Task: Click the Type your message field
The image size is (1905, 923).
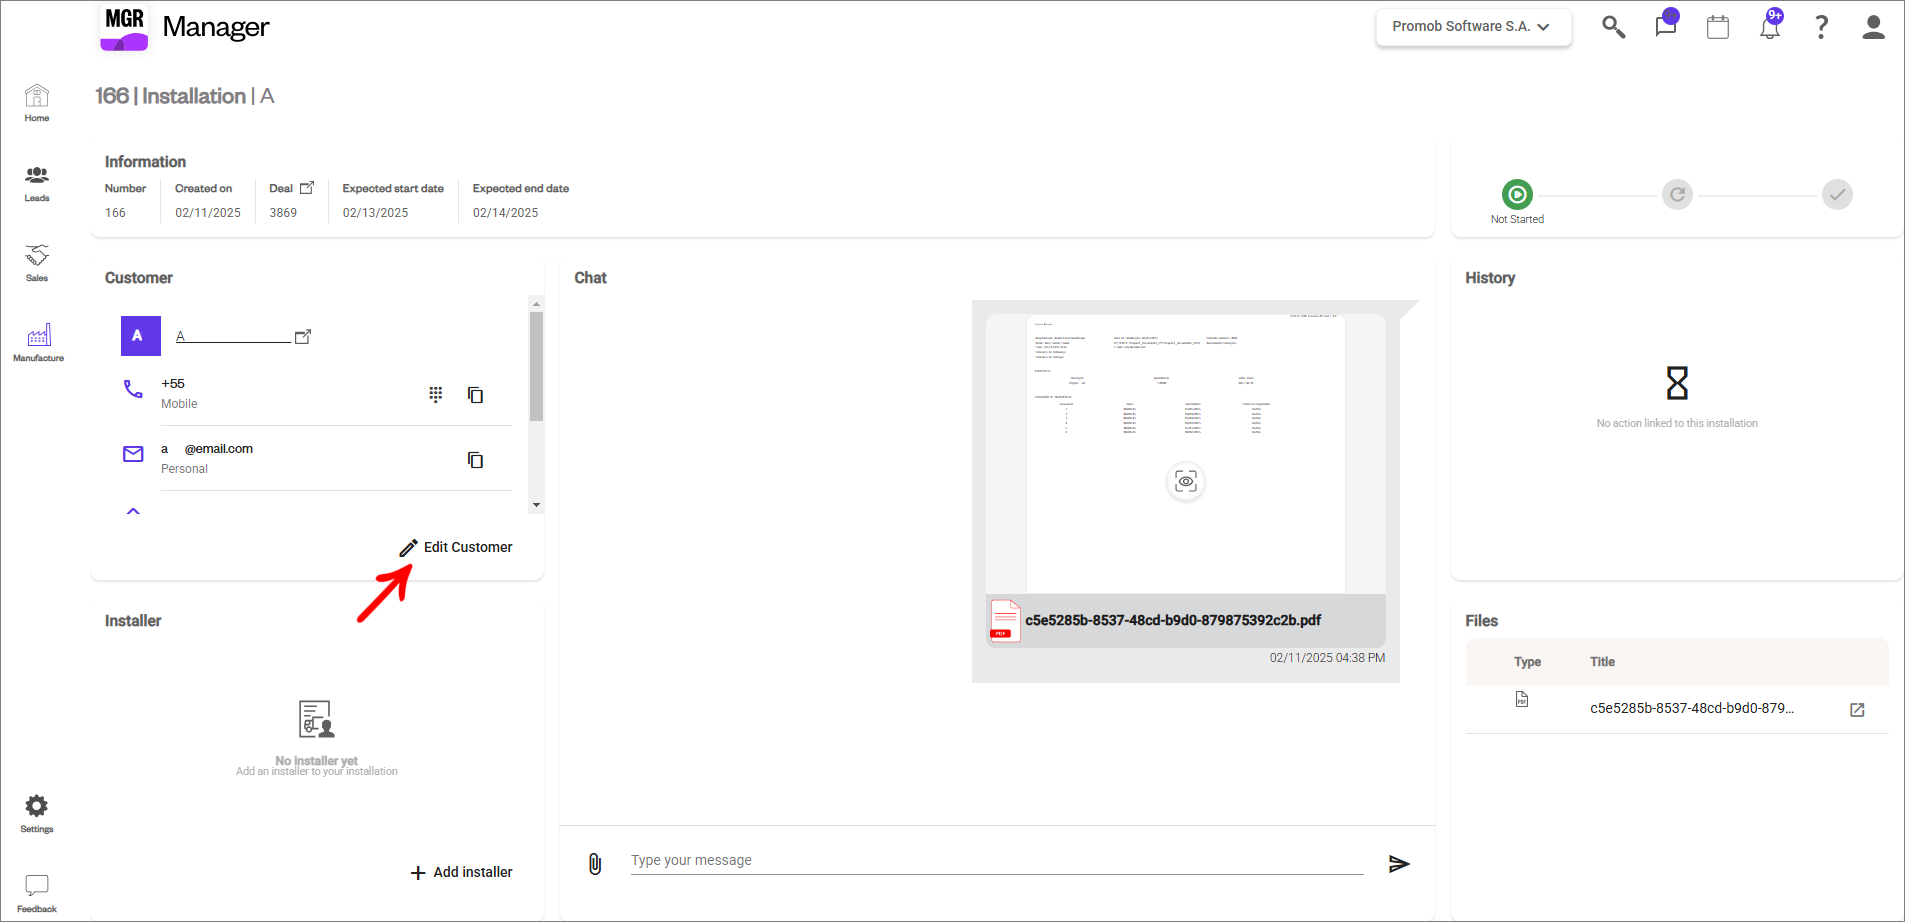Action: coord(996,860)
